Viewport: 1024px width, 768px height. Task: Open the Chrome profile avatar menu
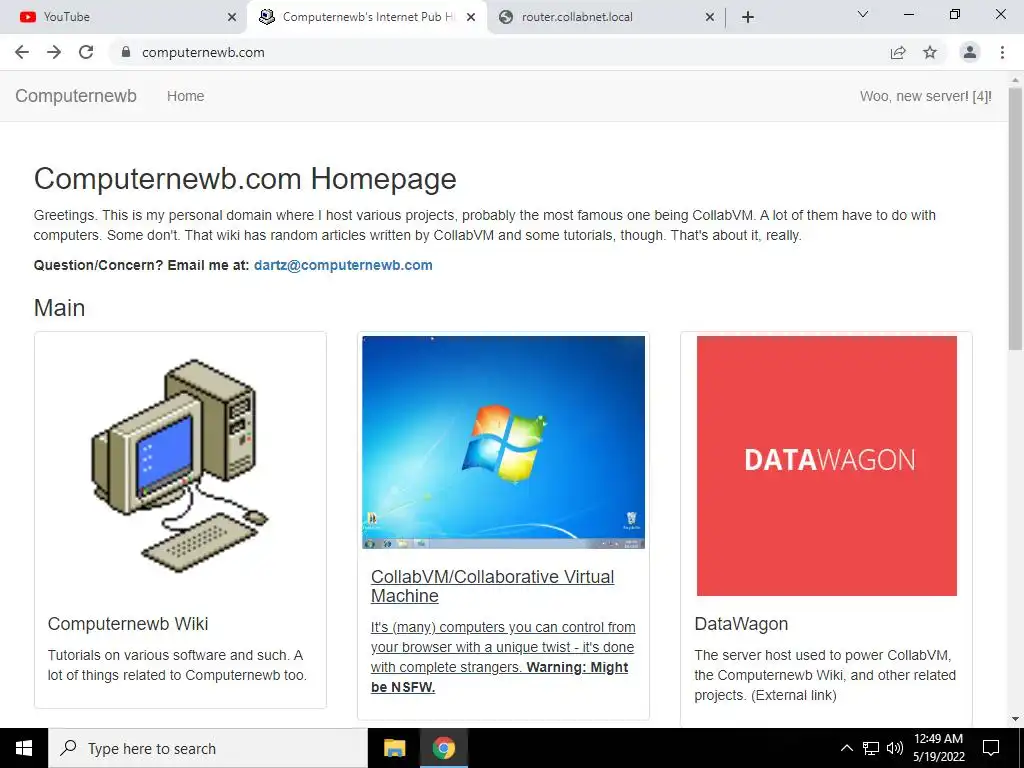(970, 52)
